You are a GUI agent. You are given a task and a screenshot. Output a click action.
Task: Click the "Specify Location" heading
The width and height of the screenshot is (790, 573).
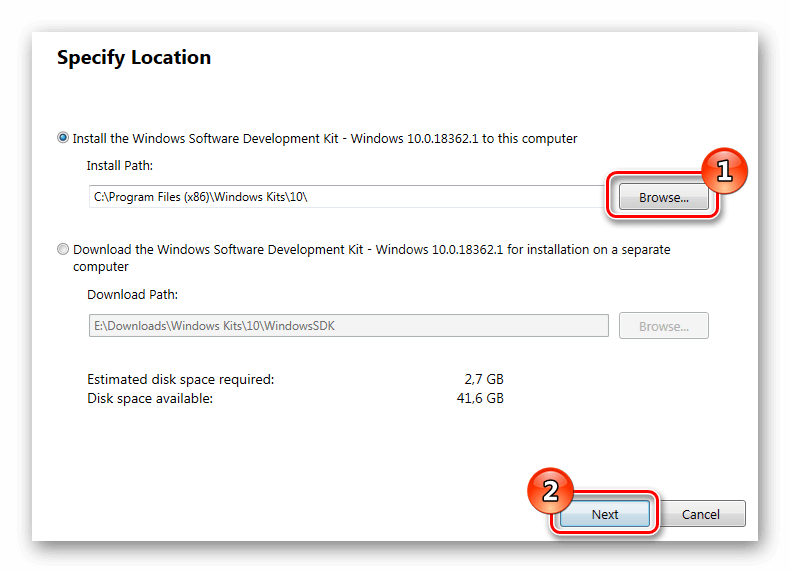pyautogui.click(x=134, y=58)
